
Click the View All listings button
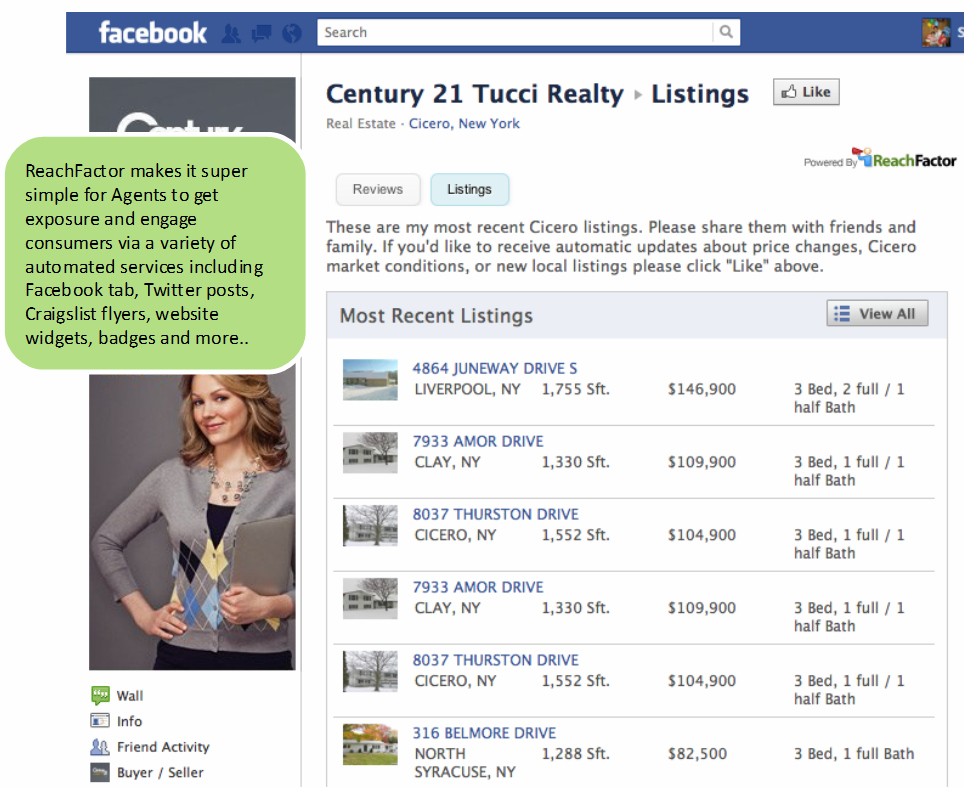click(877, 313)
